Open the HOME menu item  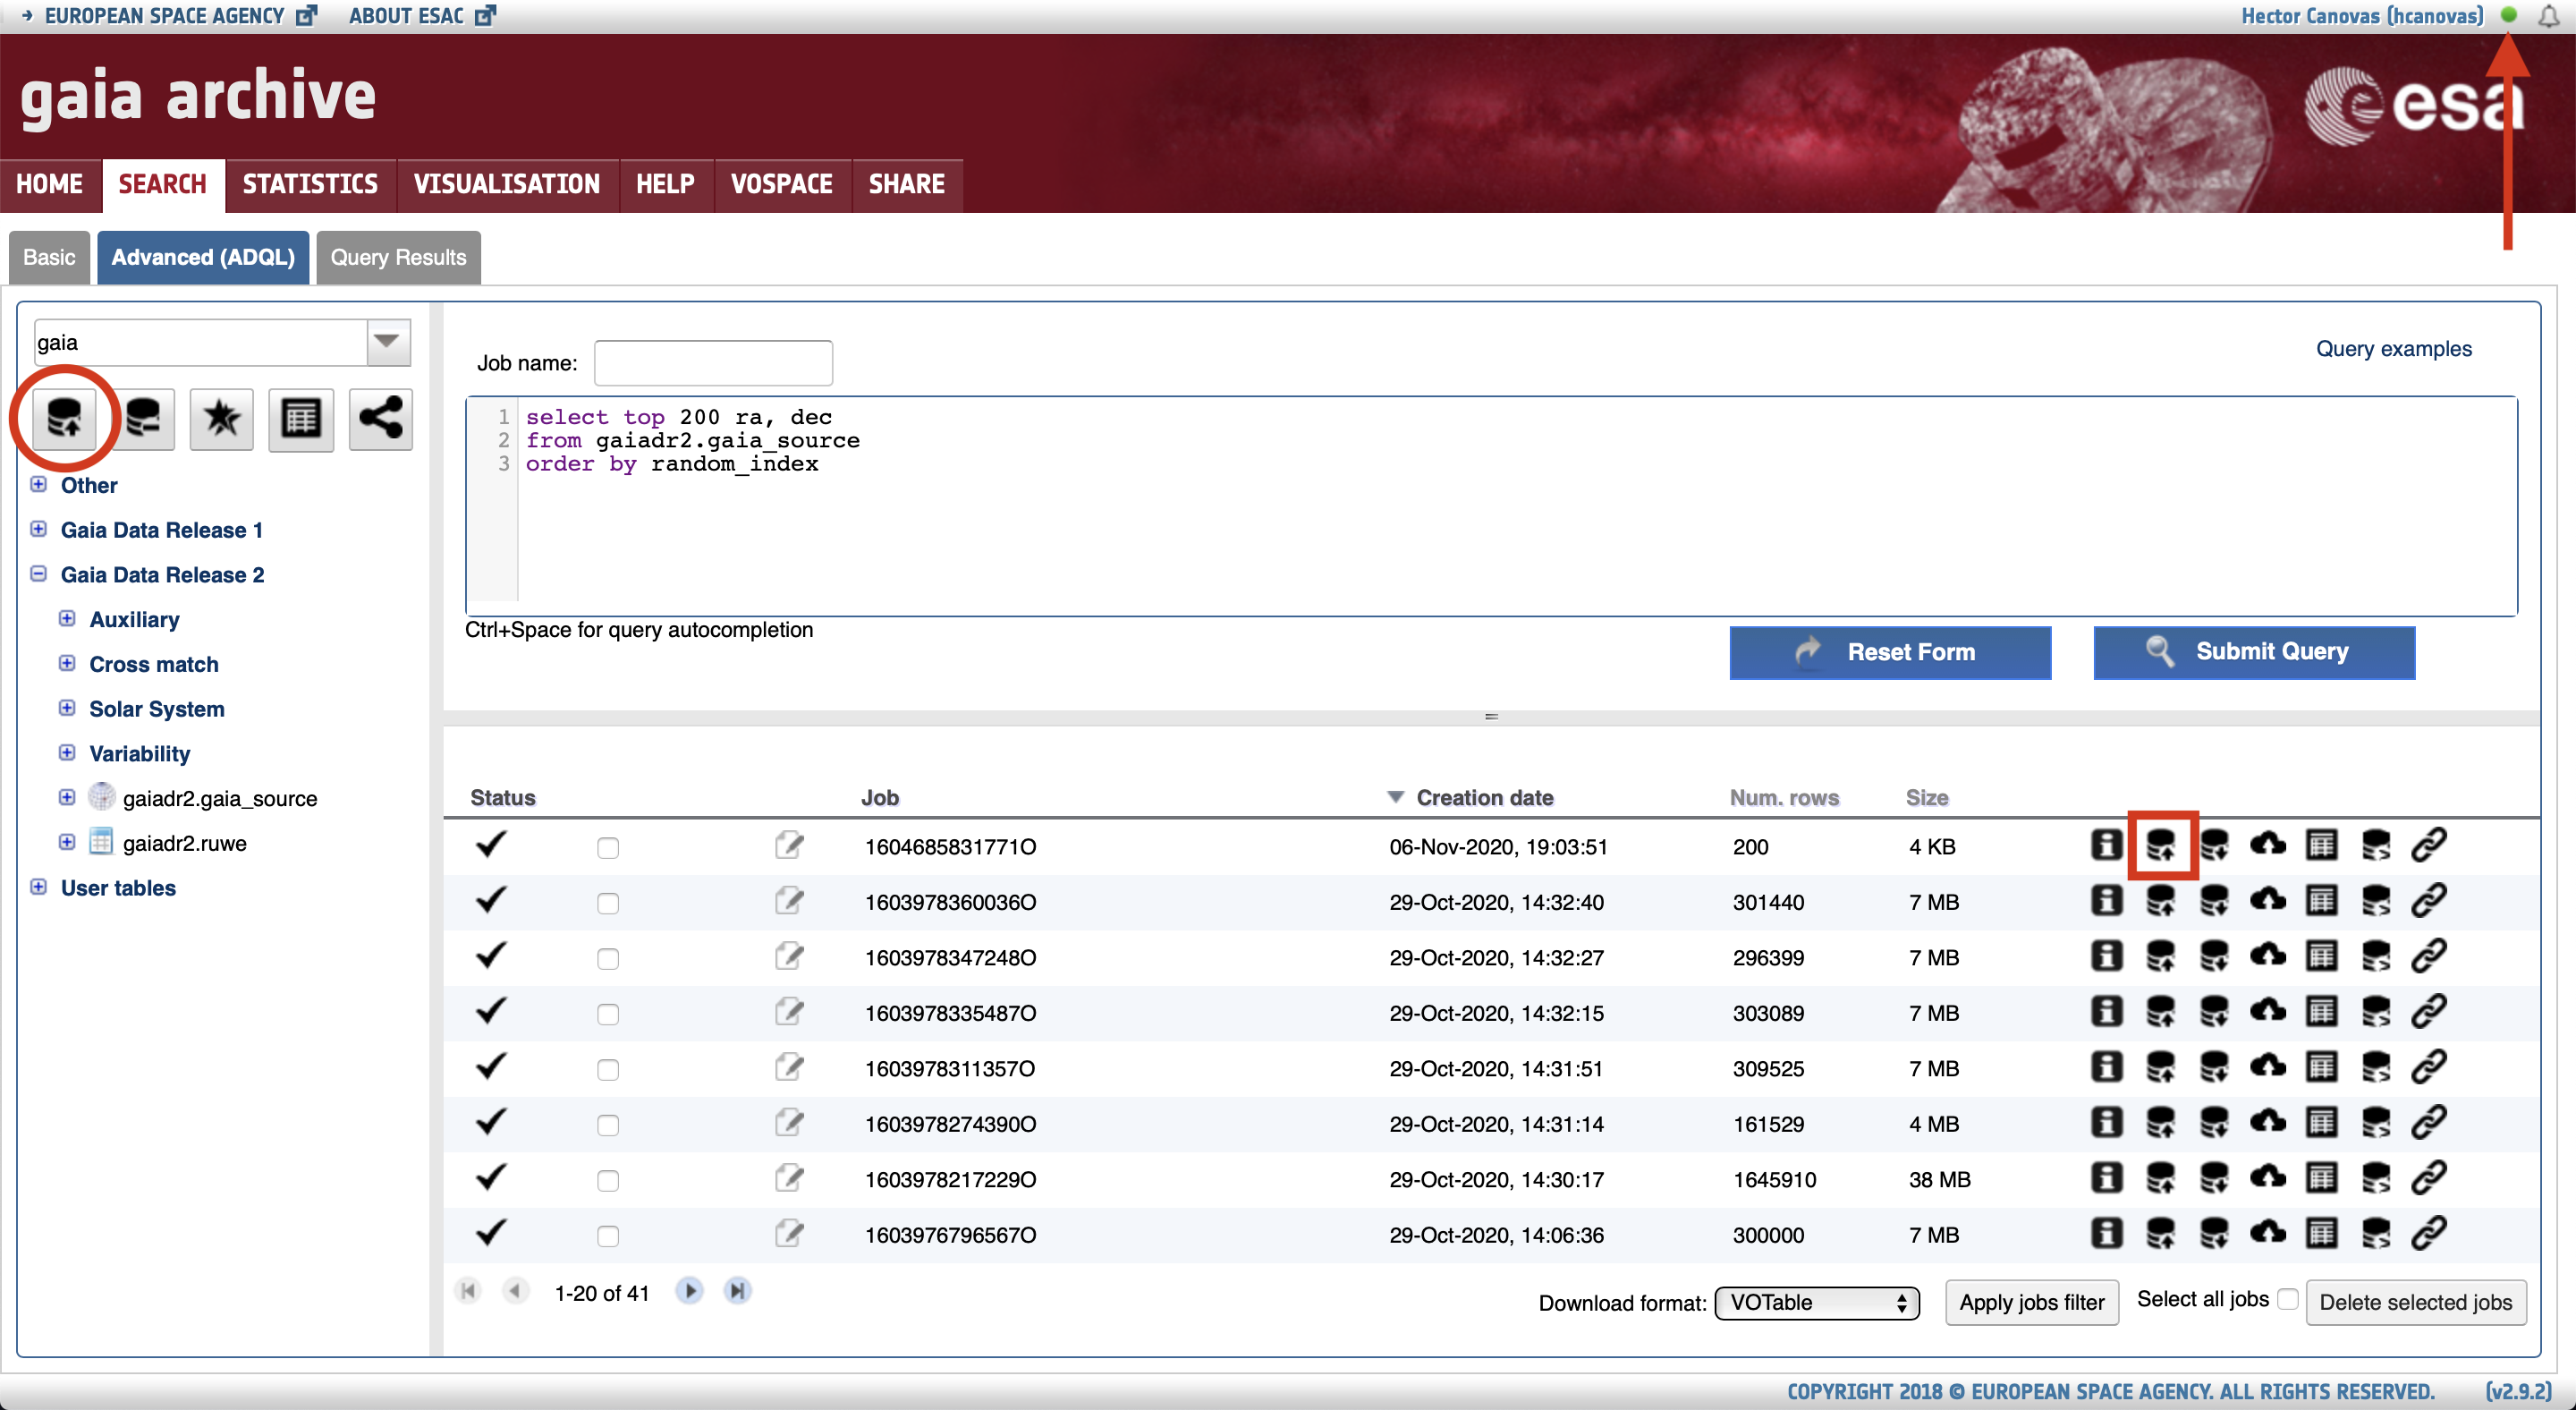50,185
